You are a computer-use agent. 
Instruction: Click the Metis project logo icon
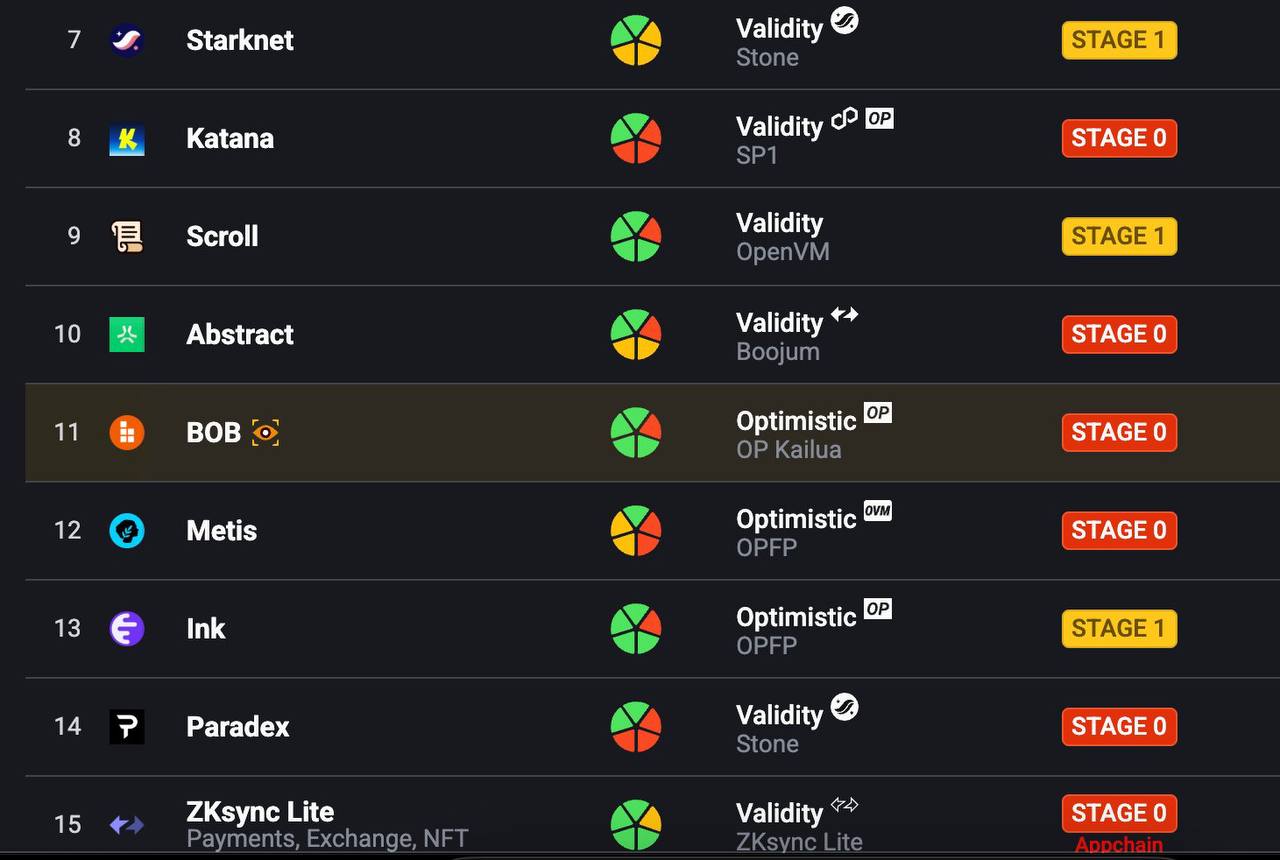coord(127,531)
